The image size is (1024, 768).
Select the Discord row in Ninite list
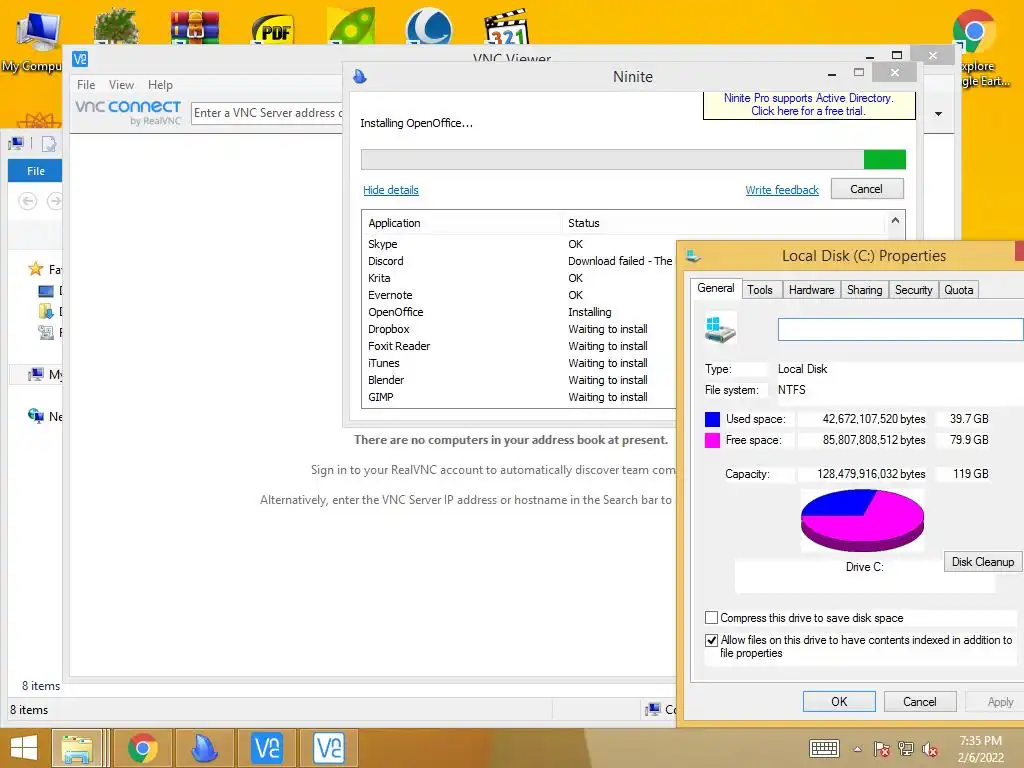[x=519, y=261]
